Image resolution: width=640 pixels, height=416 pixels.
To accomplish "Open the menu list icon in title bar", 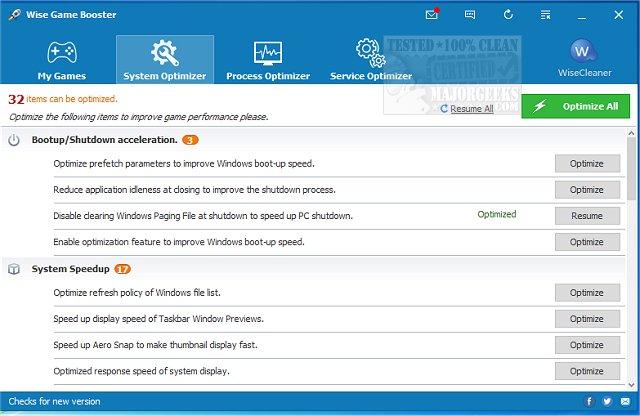I will coord(545,15).
